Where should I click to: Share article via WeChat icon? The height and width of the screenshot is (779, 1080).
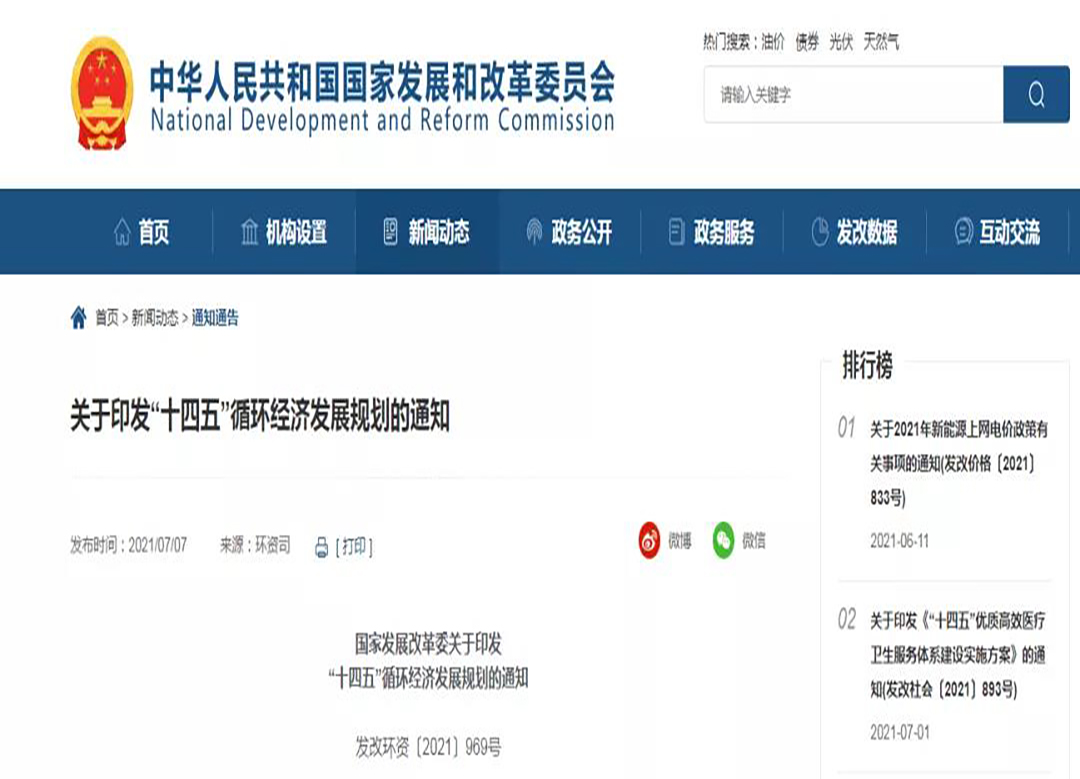point(723,541)
